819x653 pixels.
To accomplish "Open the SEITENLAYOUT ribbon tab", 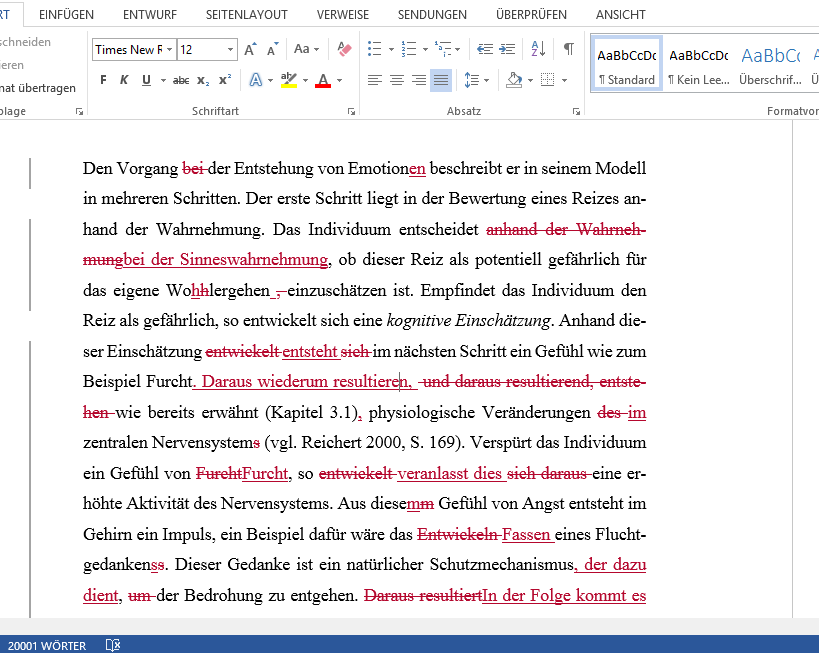I will tap(246, 15).
